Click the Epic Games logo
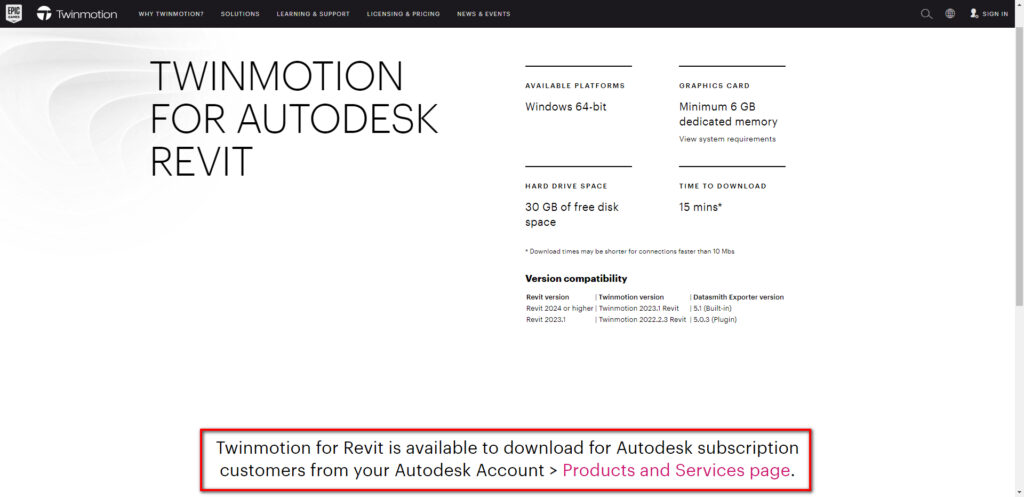Image resolution: width=1024 pixels, height=497 pixels. point(13,14)
